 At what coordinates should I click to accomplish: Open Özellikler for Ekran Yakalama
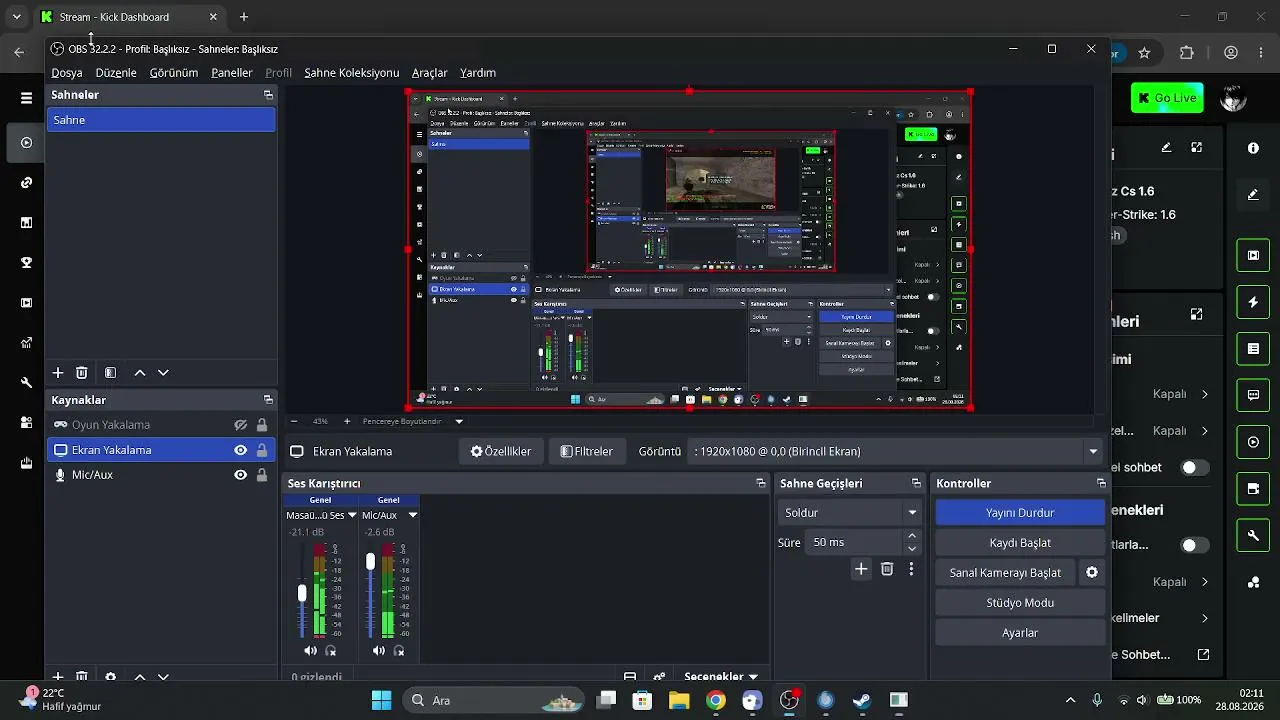(501, 452)
